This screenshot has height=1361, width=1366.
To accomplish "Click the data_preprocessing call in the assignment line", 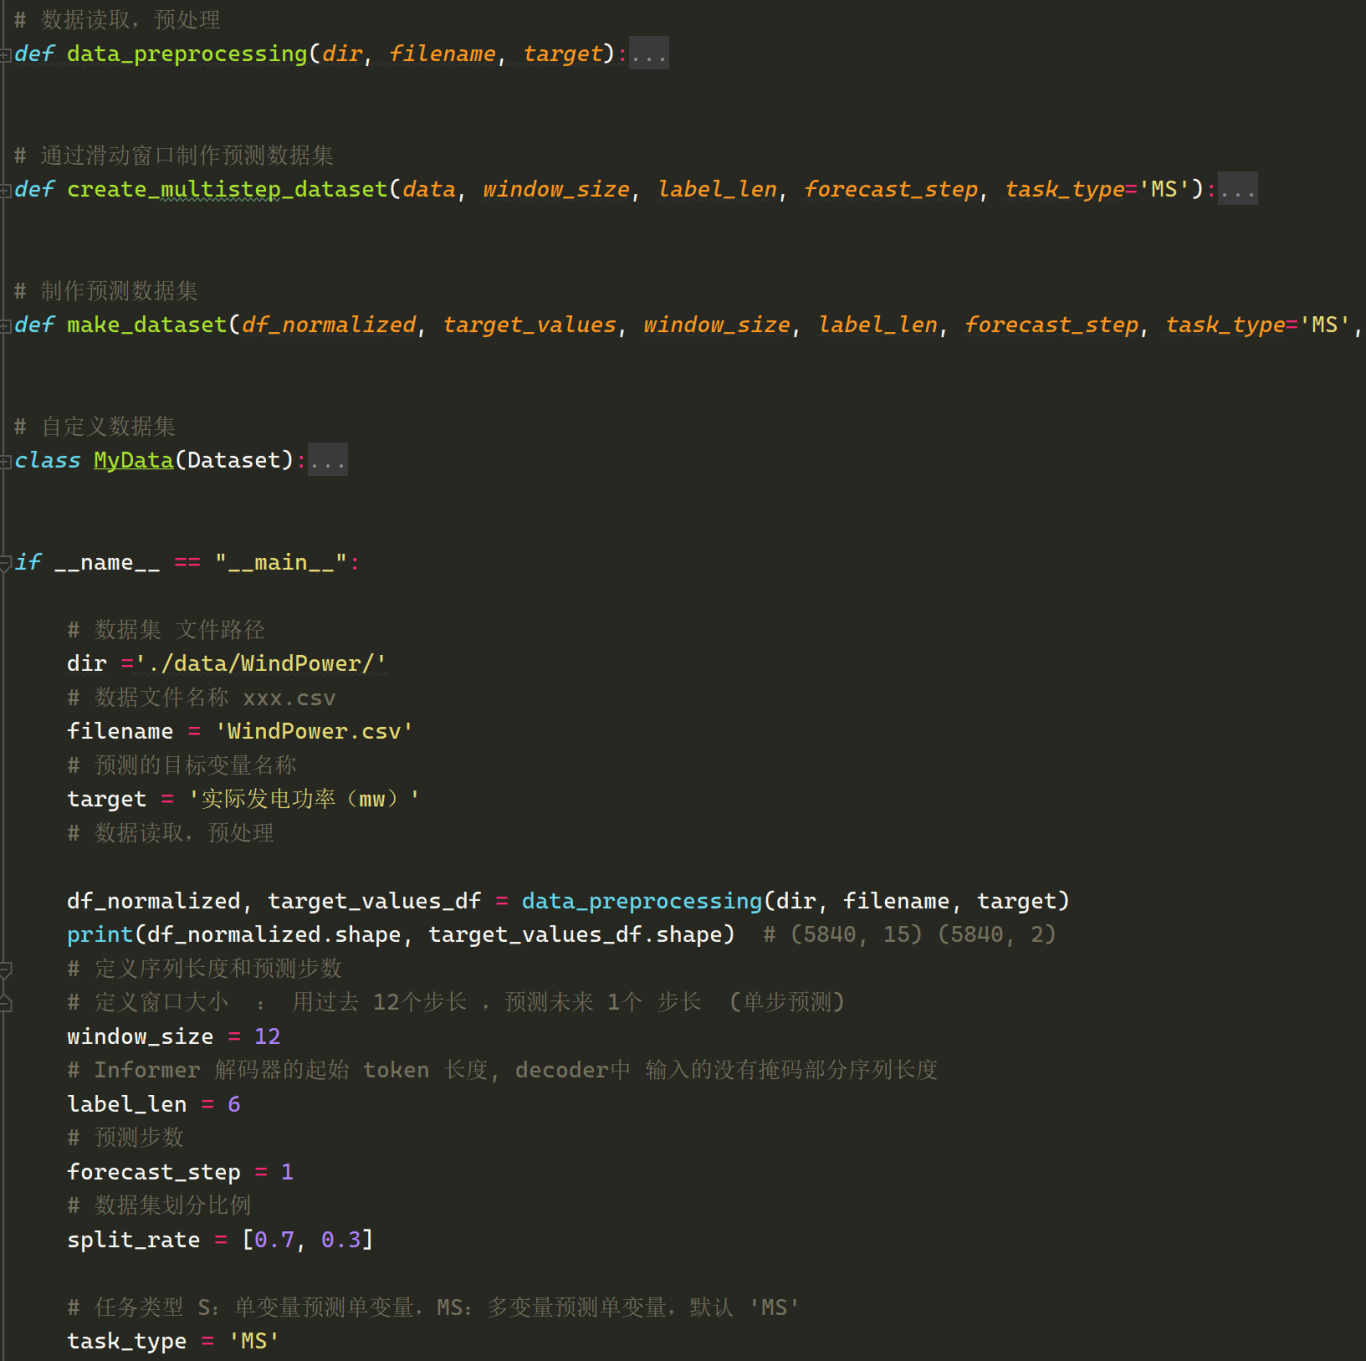I will coord(641,901).
